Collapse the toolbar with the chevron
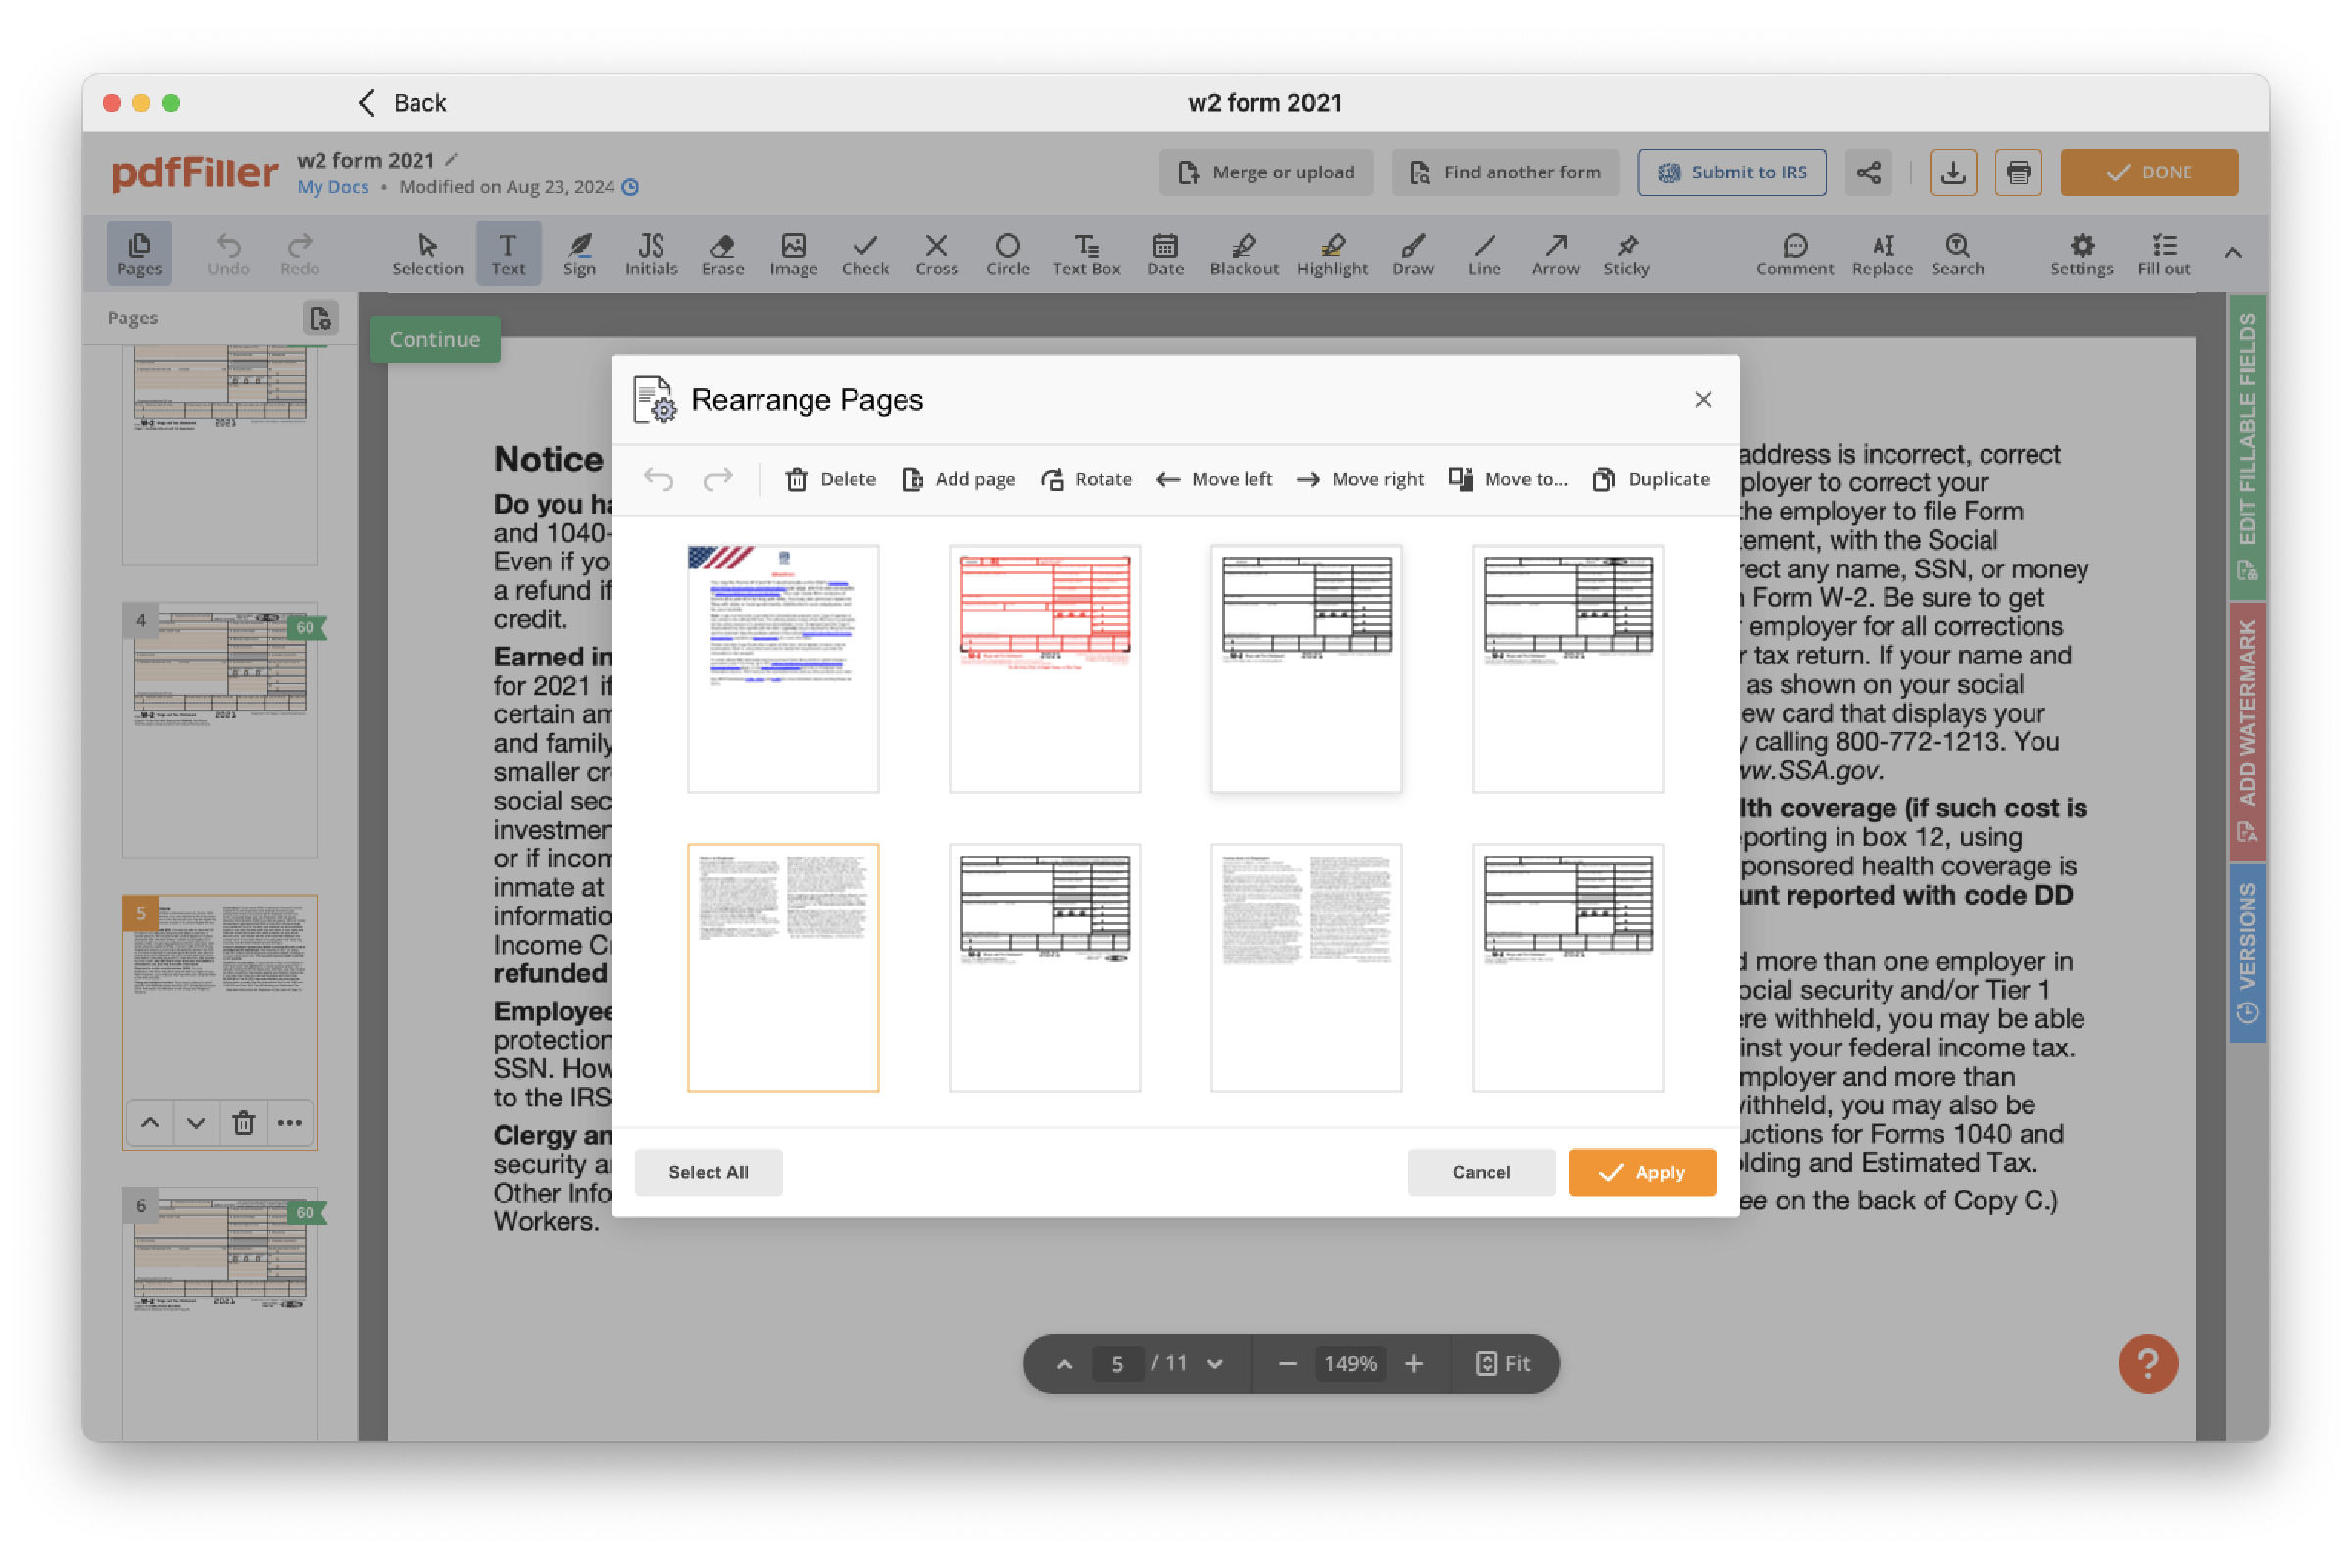 click(2233, 253)
